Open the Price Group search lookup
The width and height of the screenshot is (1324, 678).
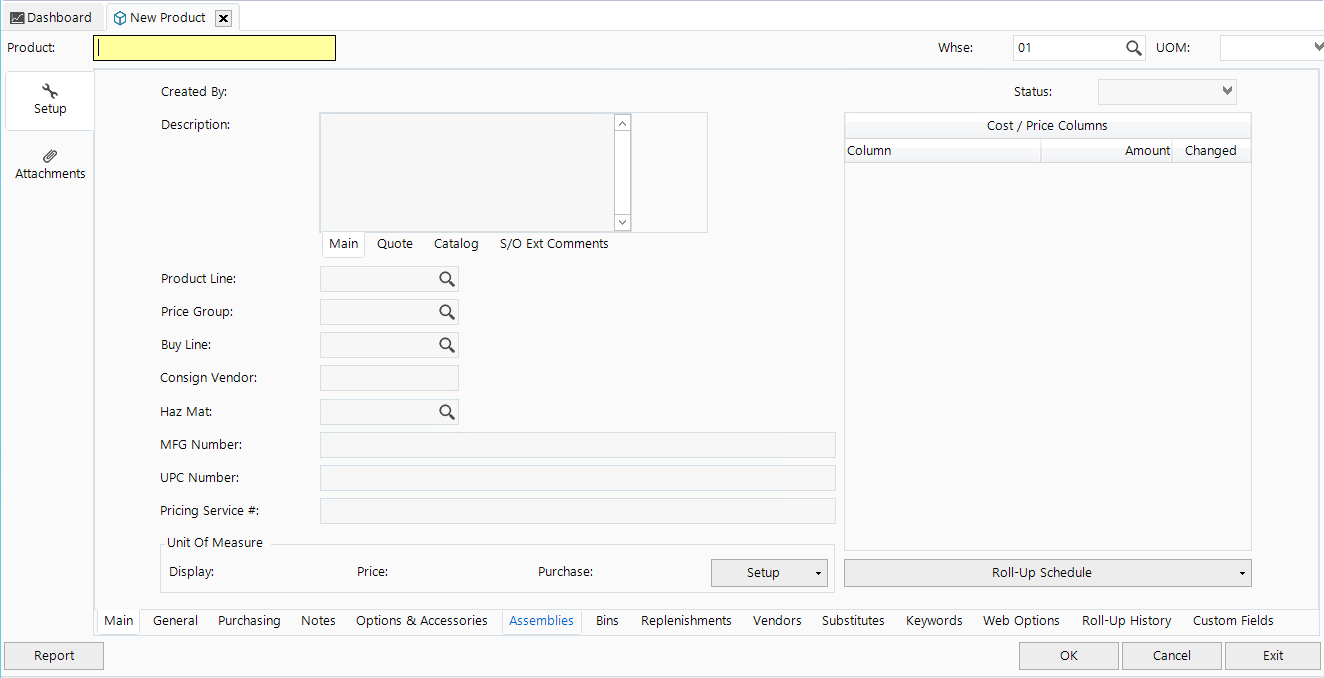[446, 311]
